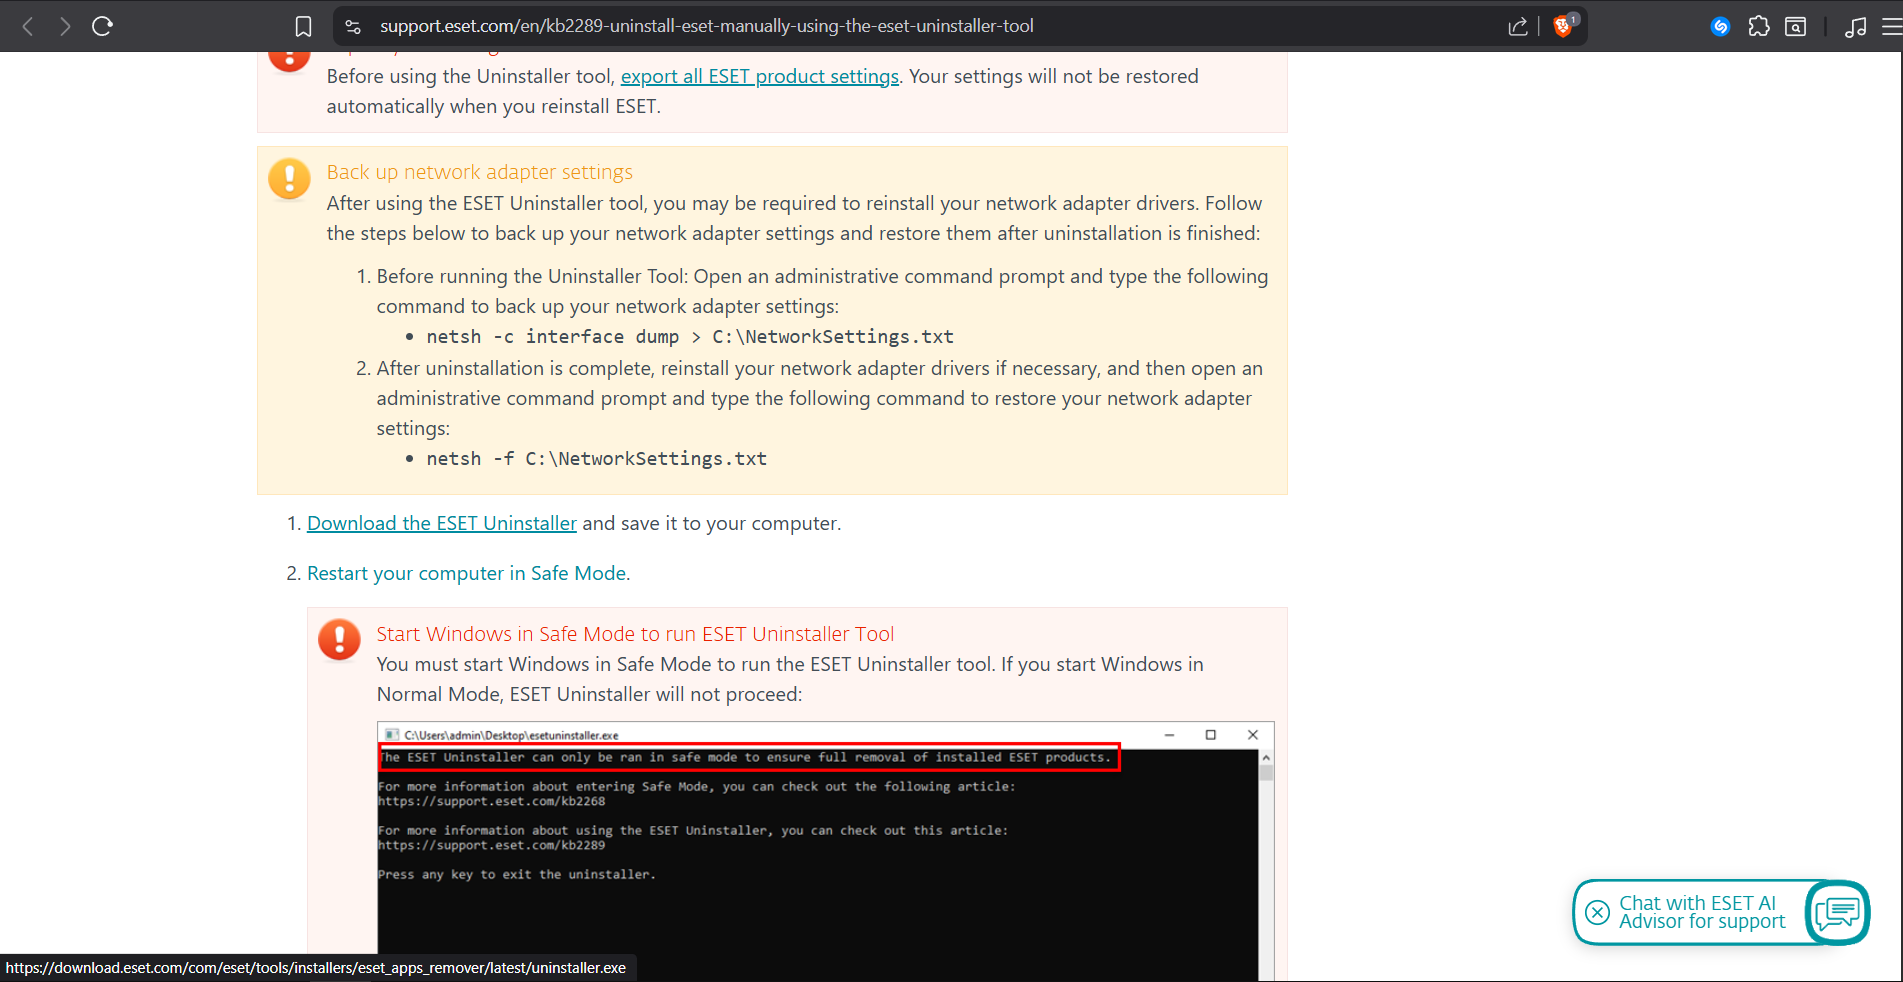1903x982 pixels.
Task: Open the 'Restart your computer in Safe Mode' link
Action: [x=467, y=574]
